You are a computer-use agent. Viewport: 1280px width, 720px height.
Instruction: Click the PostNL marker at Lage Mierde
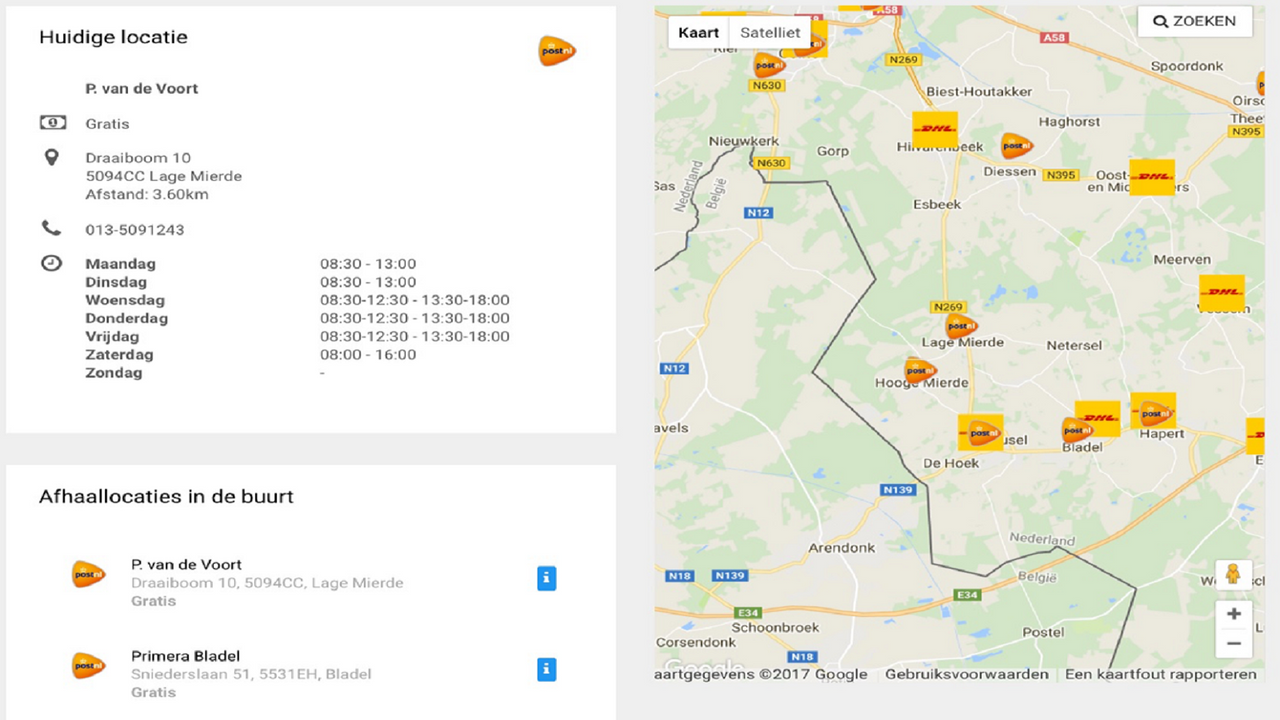961,325
